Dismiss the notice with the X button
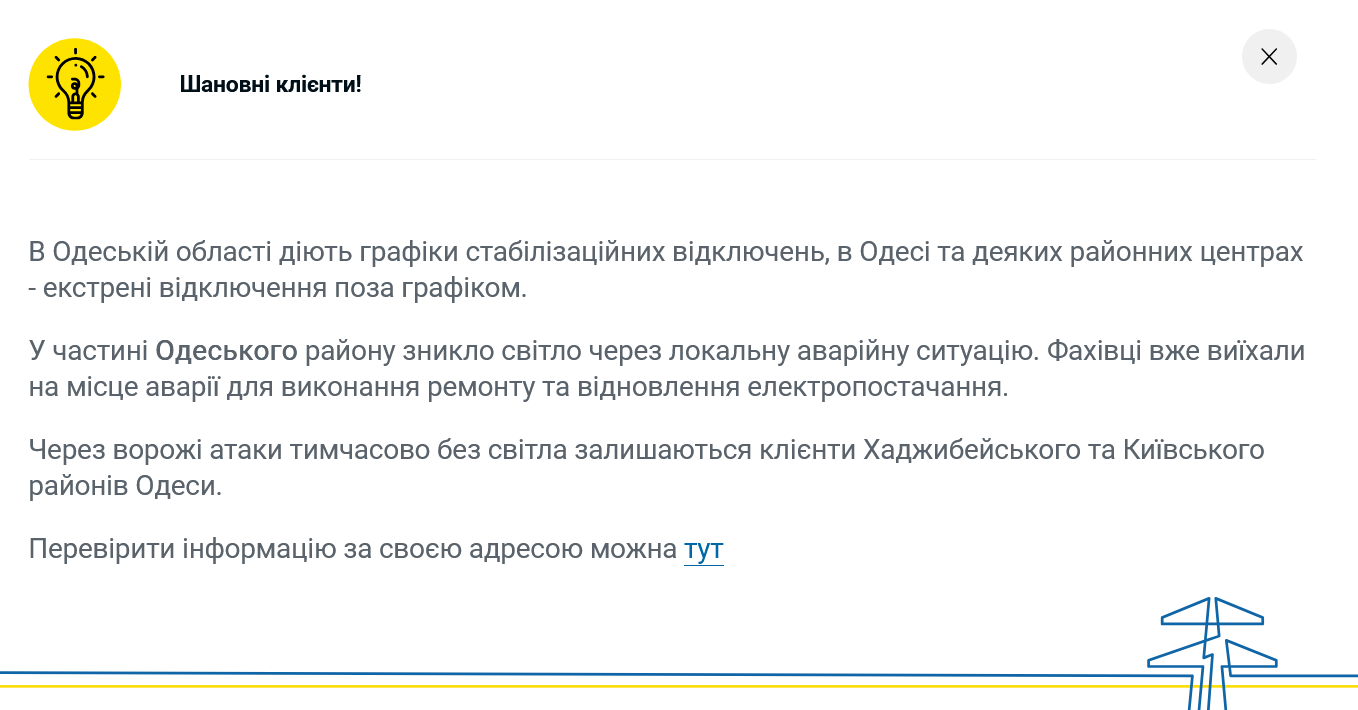The height and width of the screenshot is (710, 1358). [1269, 57]
